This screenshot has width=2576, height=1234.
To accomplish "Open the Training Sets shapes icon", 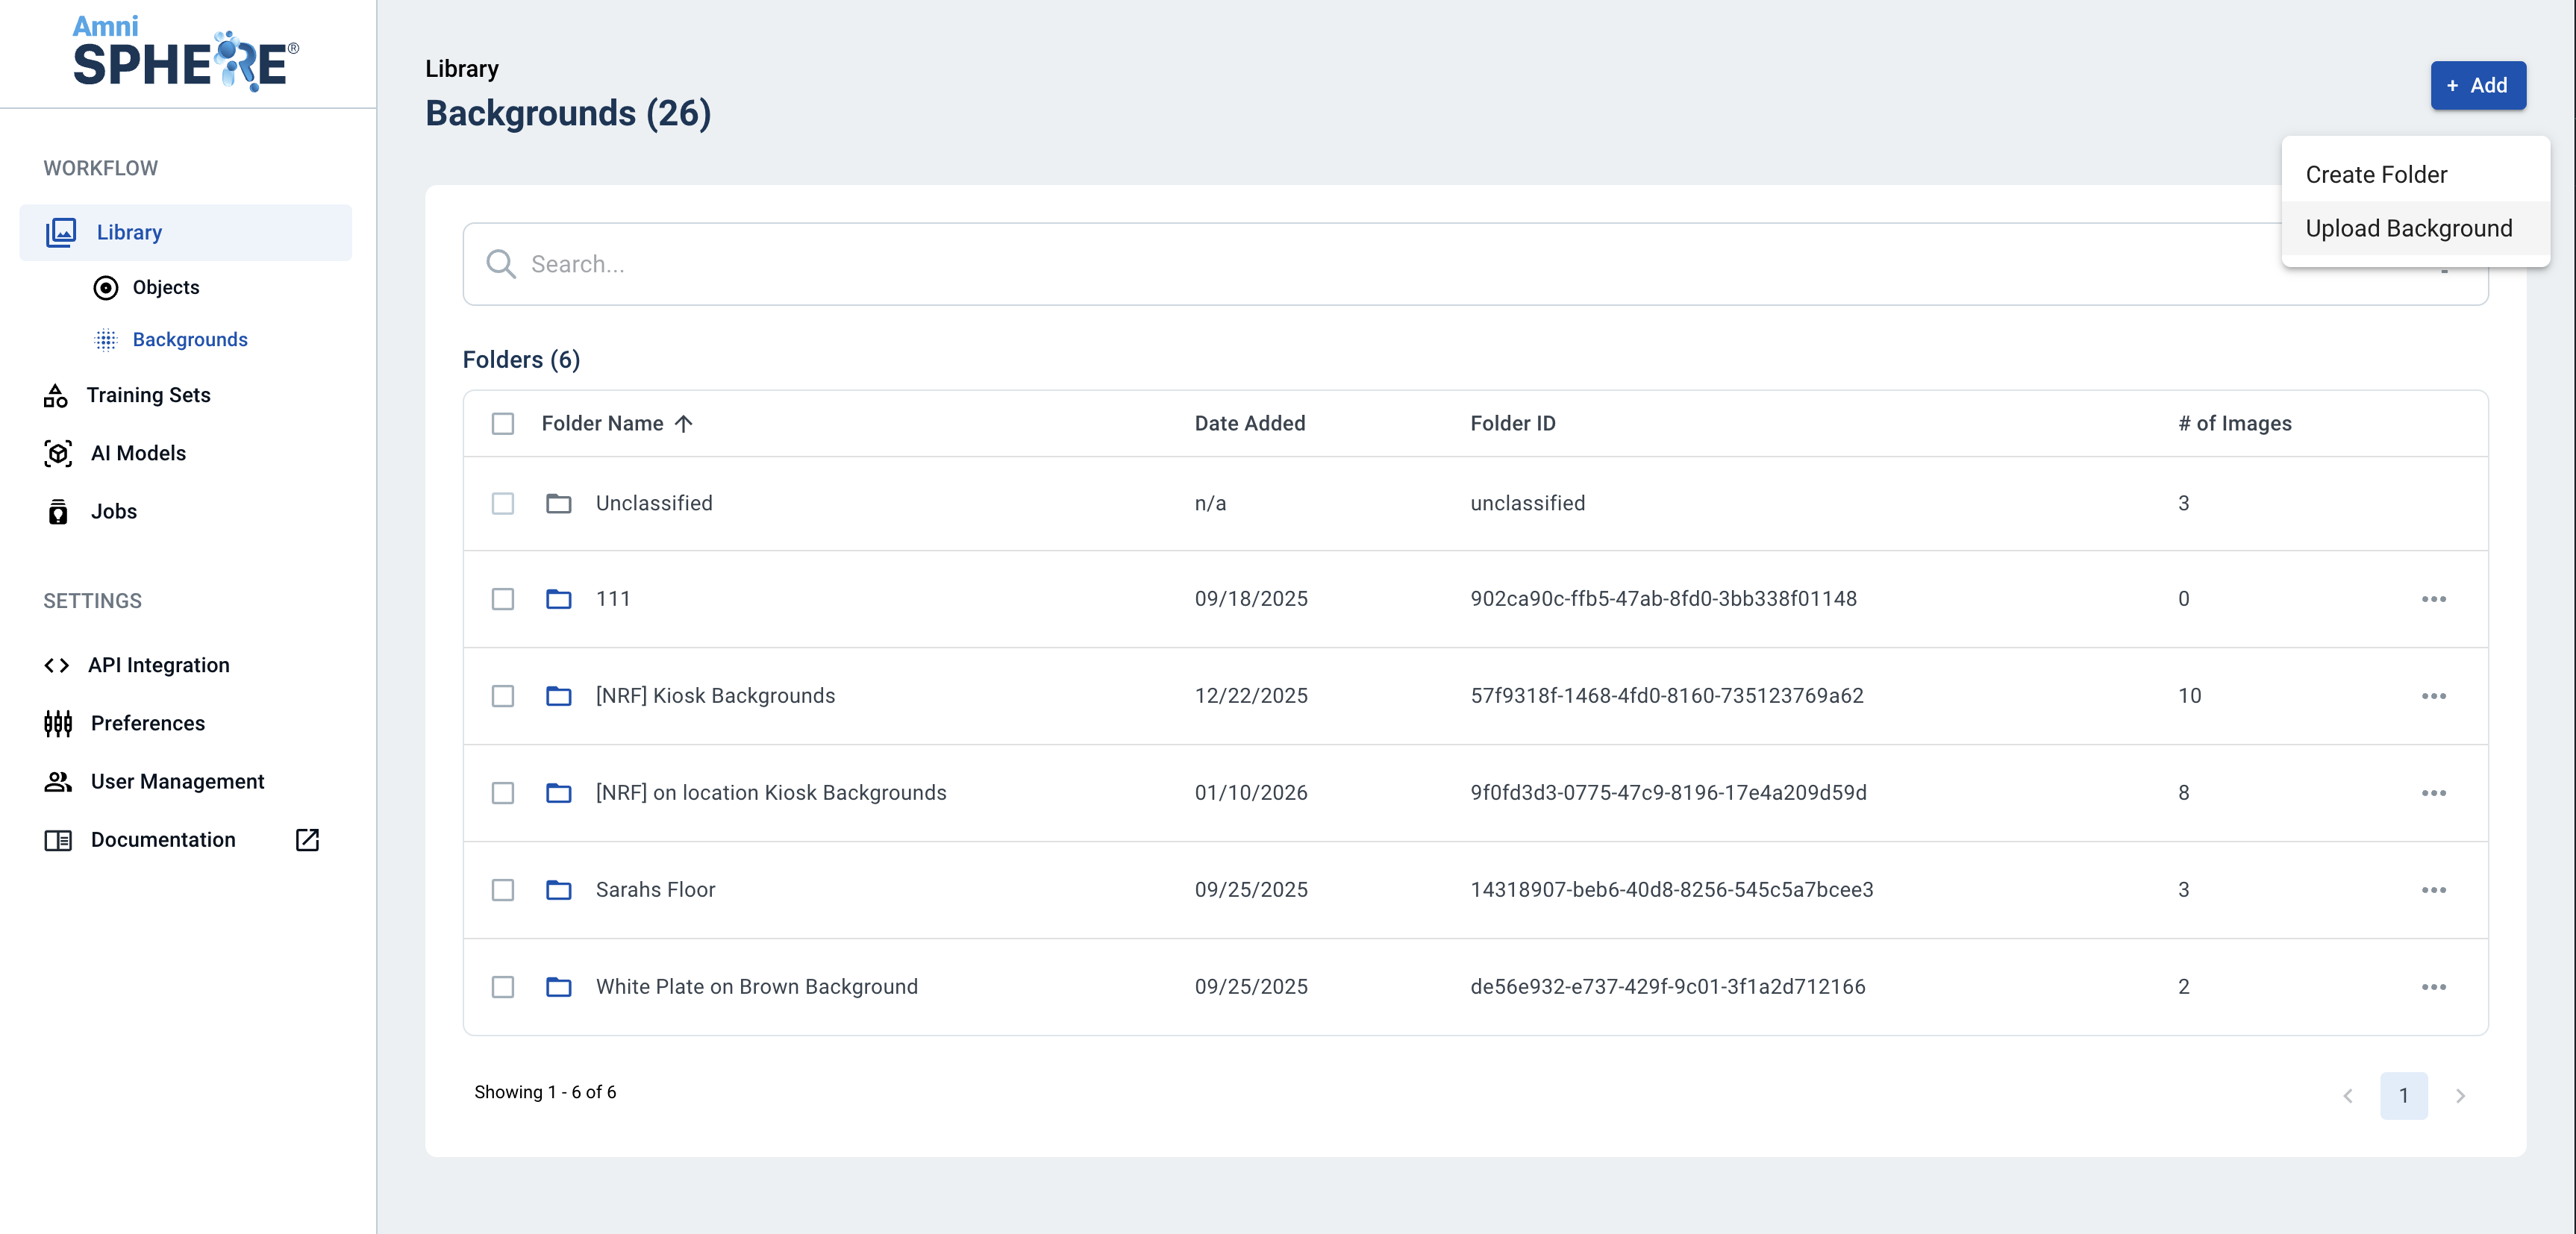I will coord(56,395).
